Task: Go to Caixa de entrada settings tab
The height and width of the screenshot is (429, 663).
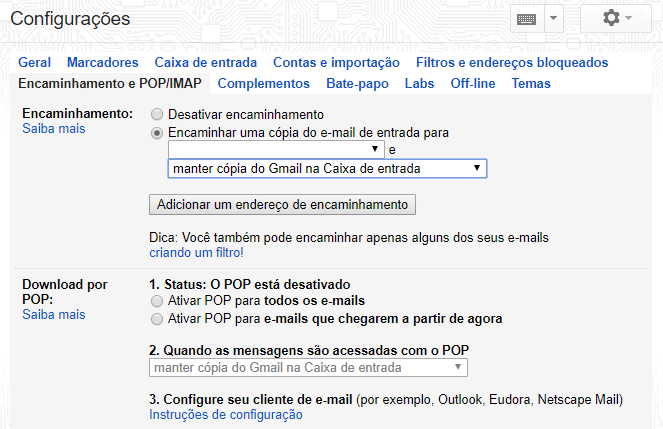Action: point(206,63)
